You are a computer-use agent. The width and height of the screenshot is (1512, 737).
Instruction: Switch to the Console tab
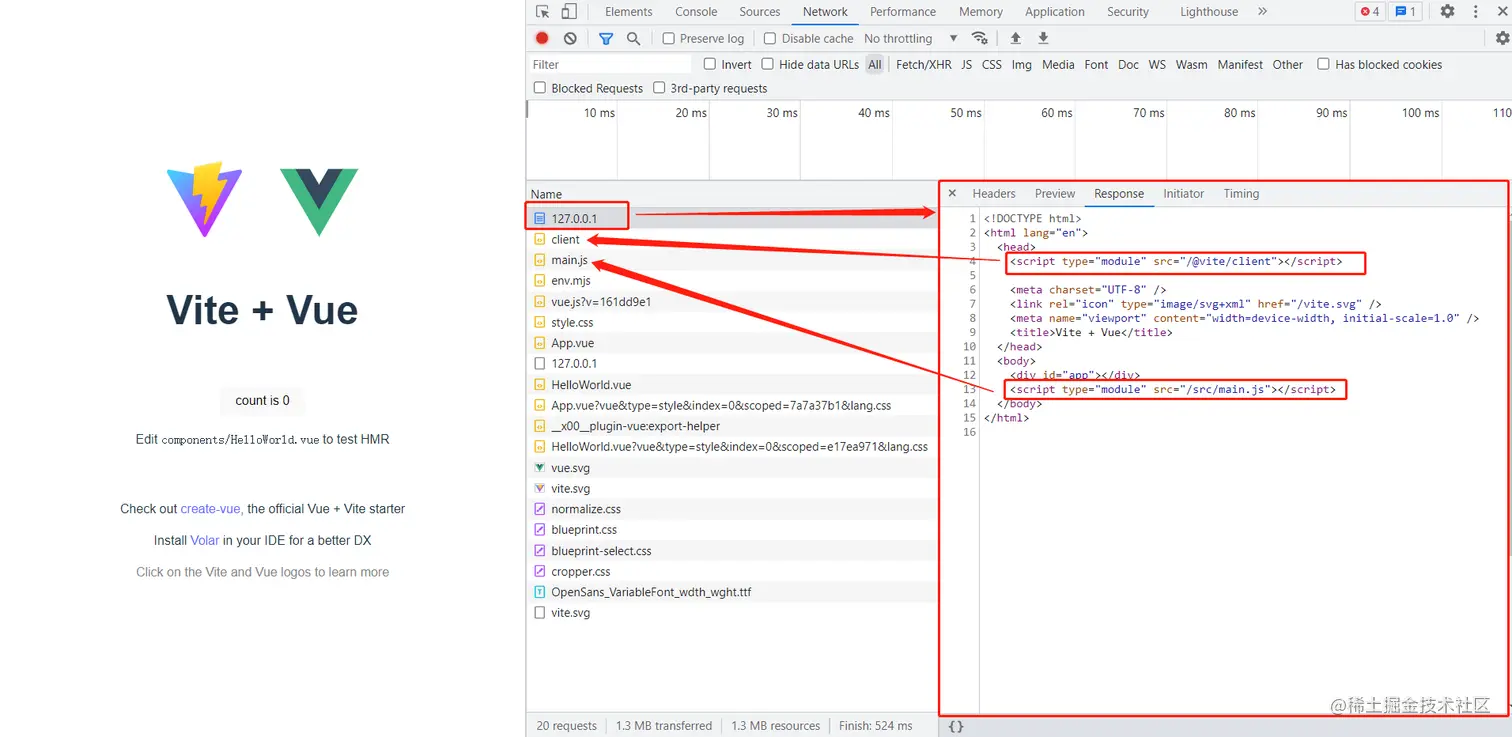[696, 12]
